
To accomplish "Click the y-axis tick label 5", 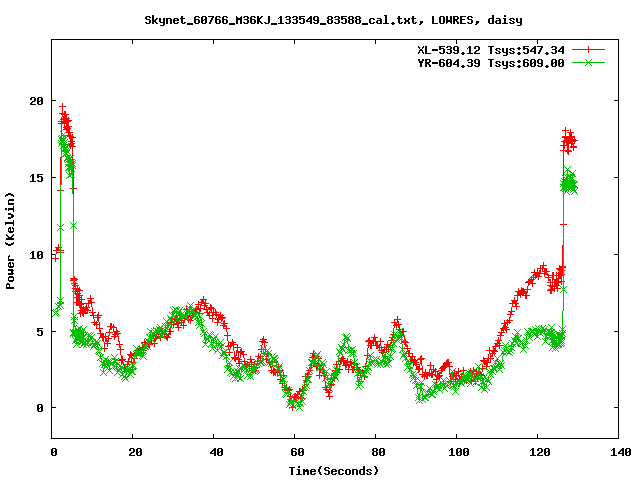I will click(40, 332).
